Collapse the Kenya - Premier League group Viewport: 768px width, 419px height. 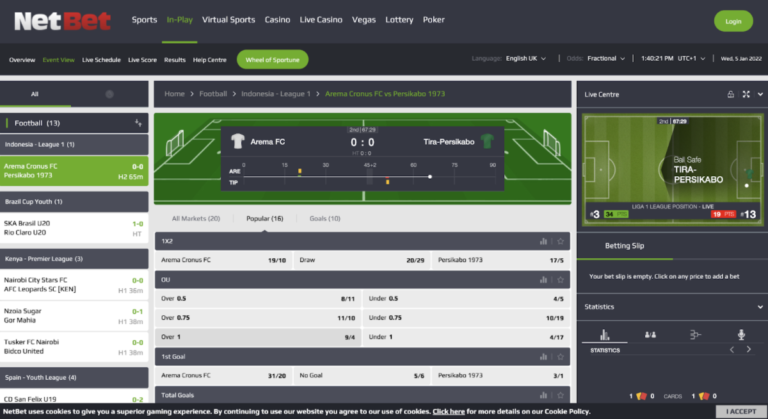[74, 259]
